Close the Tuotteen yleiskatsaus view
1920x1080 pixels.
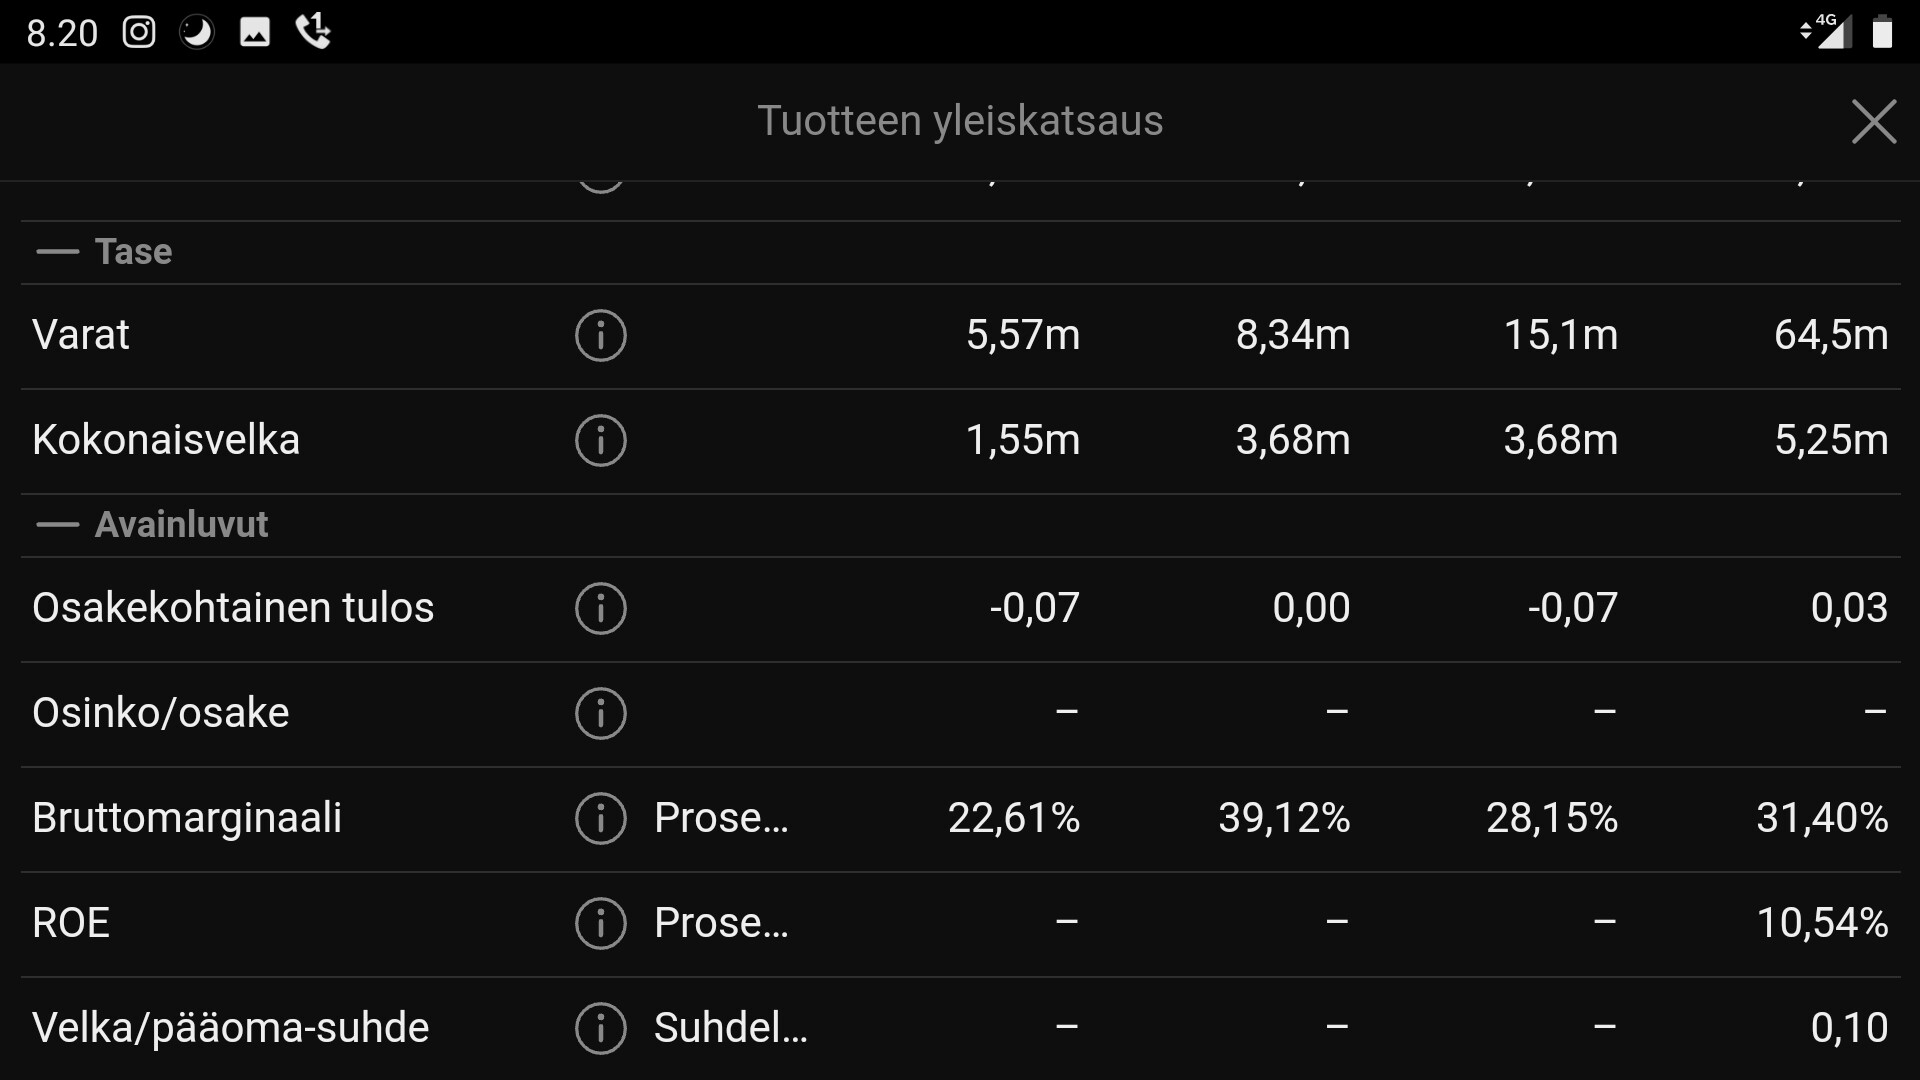[1873, 121]
